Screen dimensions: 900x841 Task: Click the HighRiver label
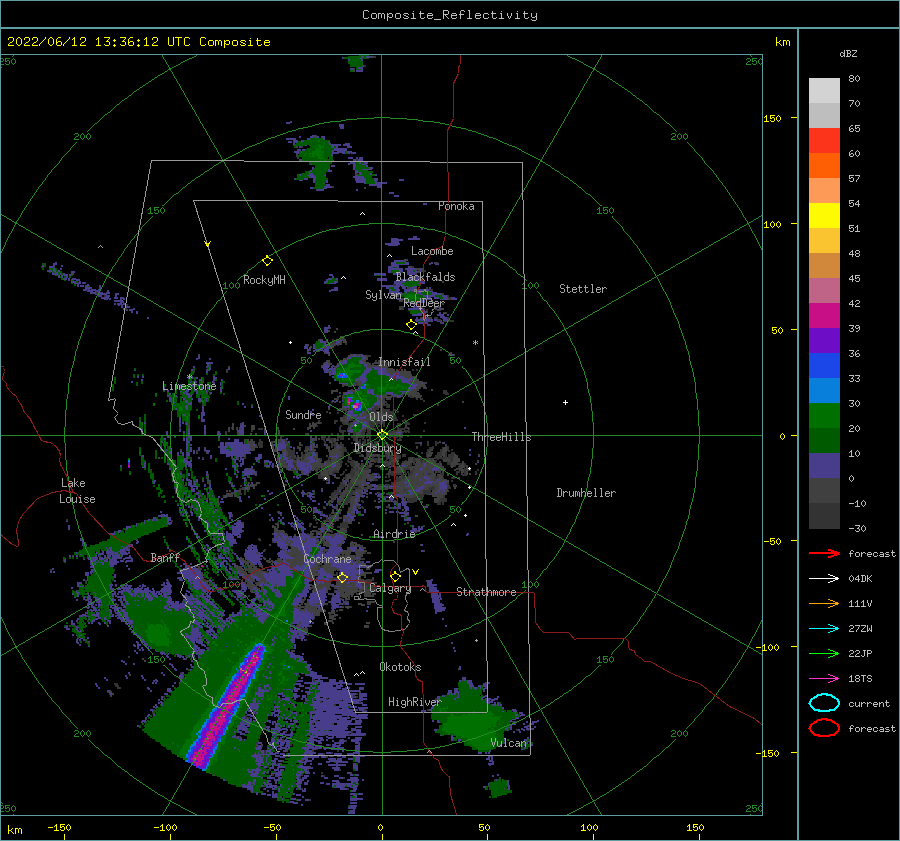(414, 702)
